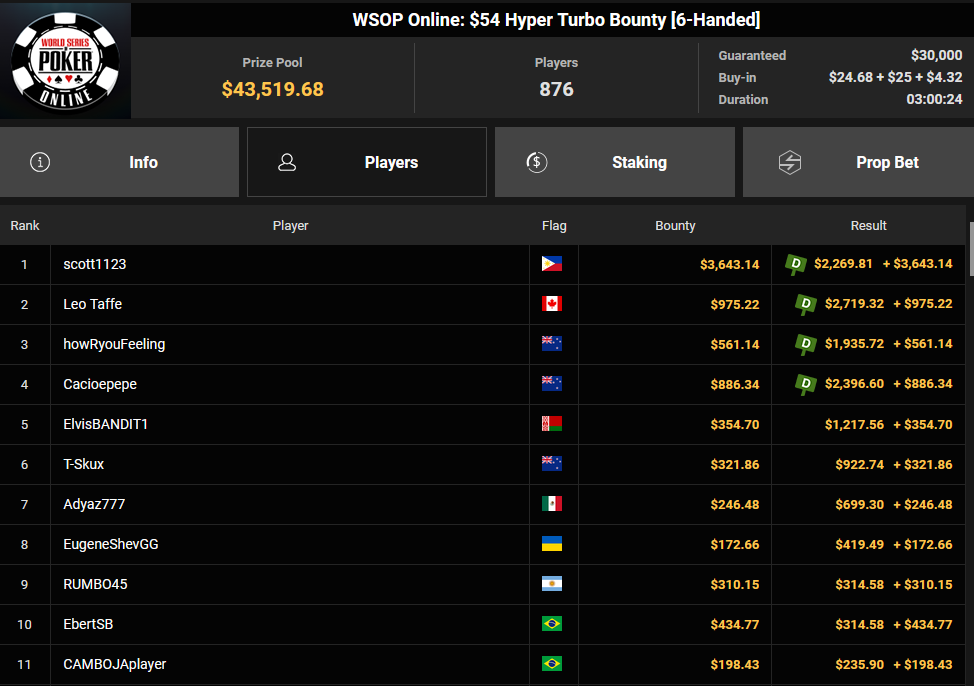Click the players count 876
Screen dimensions: 974x686
[x=557, y=89]
